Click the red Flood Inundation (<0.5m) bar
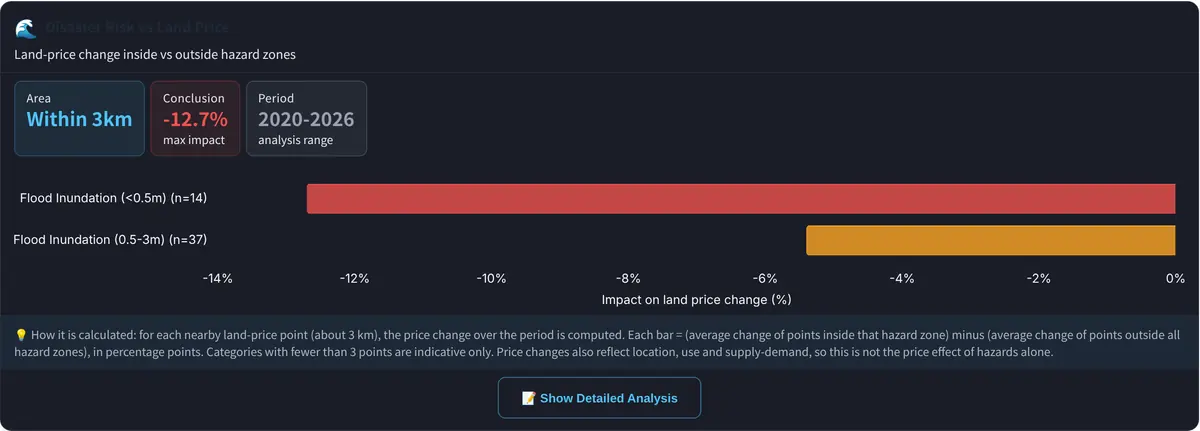Image resolution: width=1200 pixels, height=431 pixels. (x=741, y=198)
